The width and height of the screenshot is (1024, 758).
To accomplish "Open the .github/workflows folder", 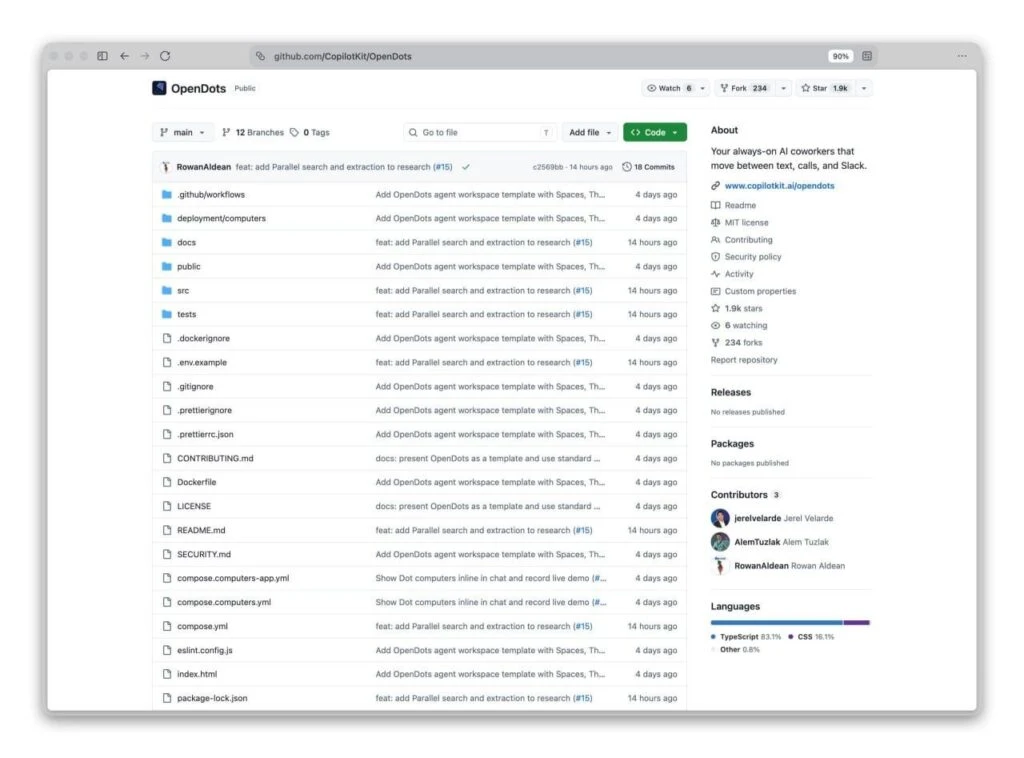I will [x=211, y=195].
